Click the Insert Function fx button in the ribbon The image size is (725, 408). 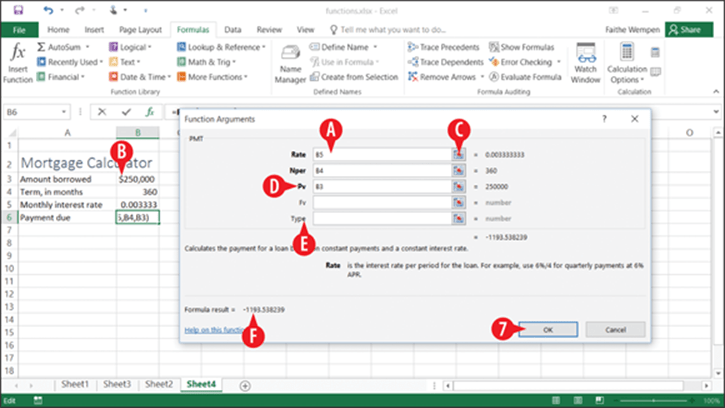click(18, 63)
